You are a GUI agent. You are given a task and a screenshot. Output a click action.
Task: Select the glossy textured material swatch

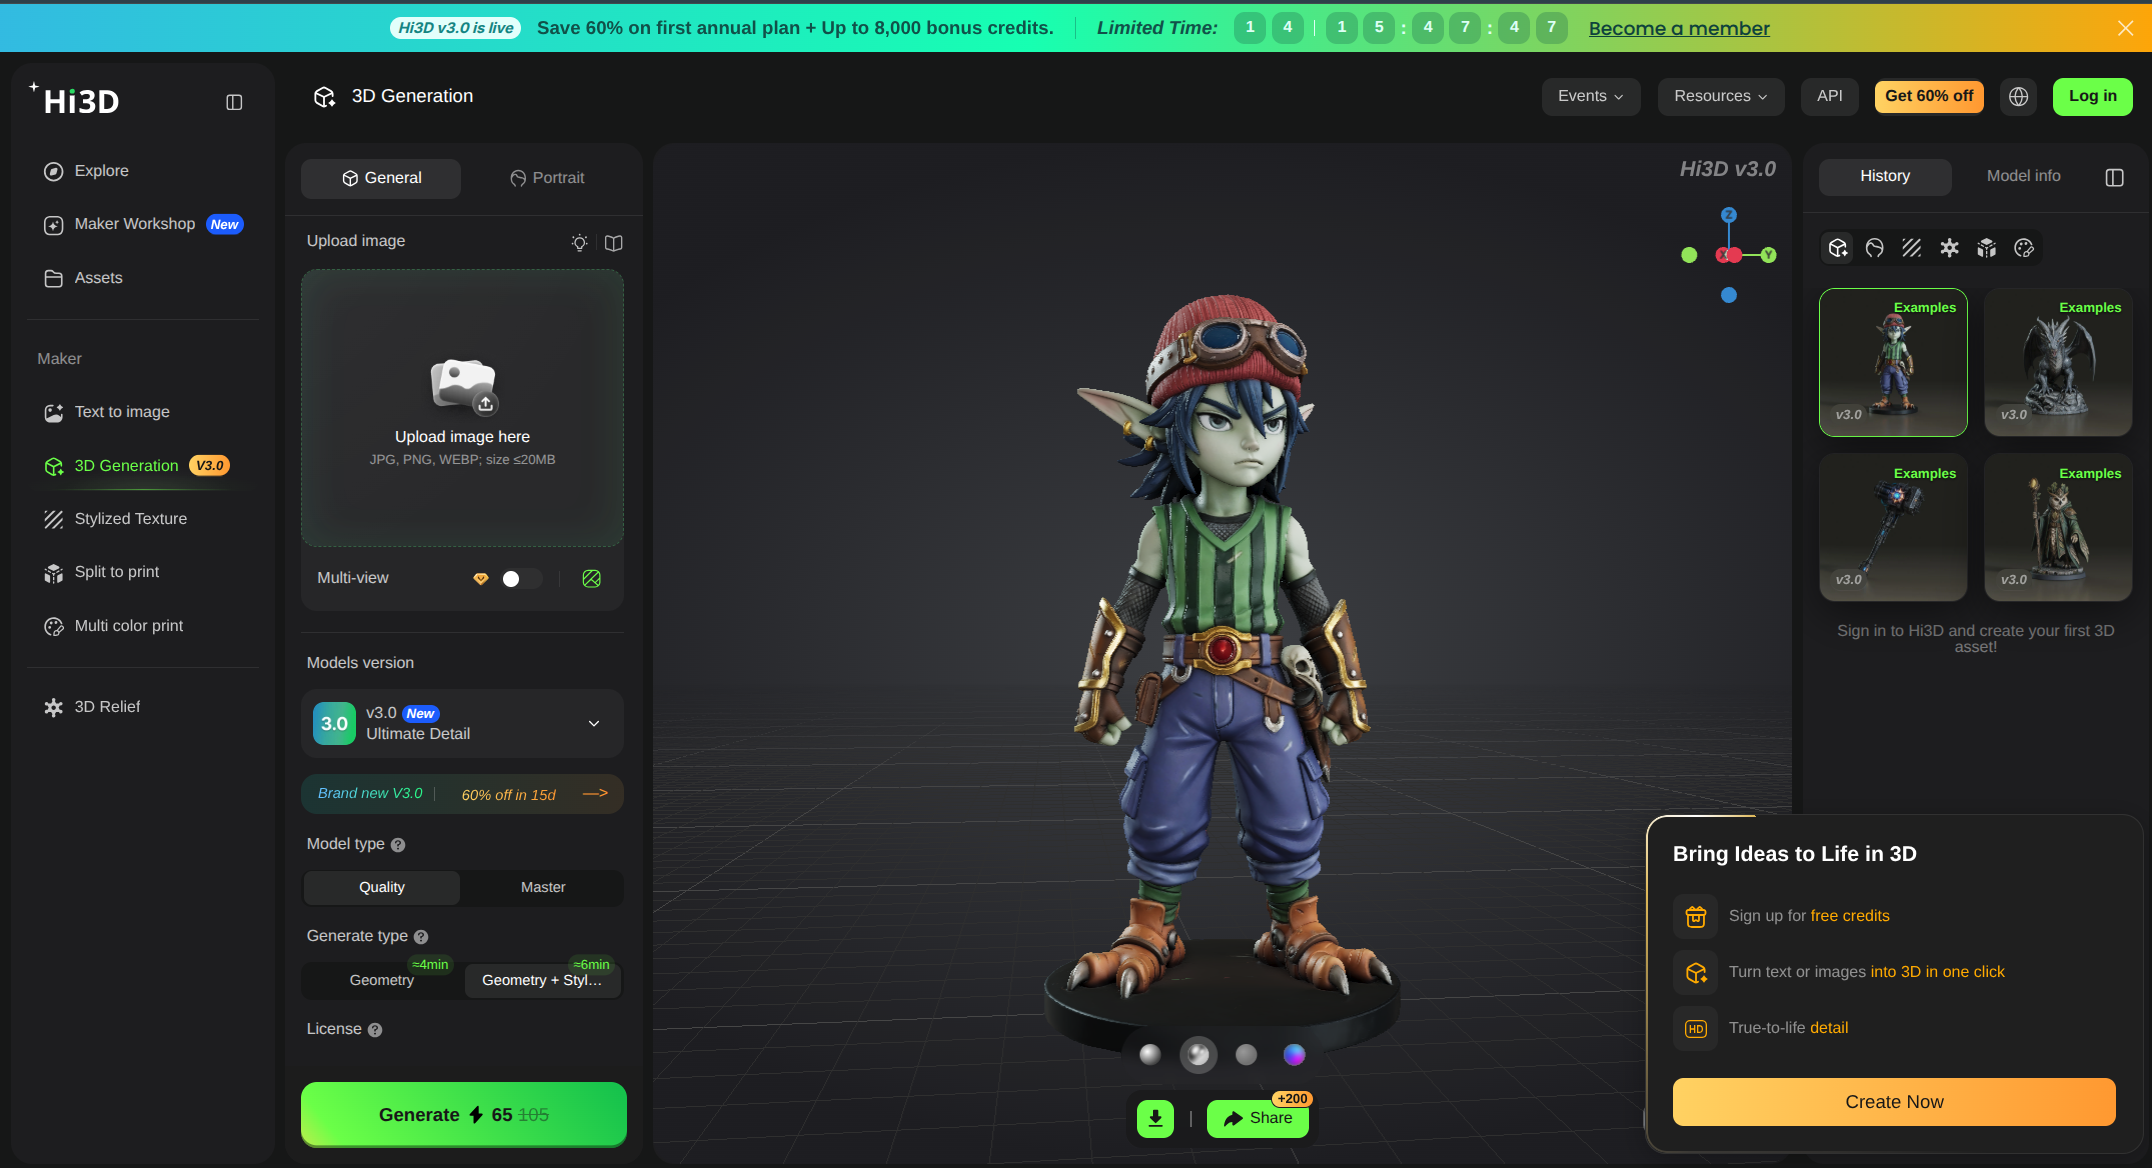[1198, 1054]
